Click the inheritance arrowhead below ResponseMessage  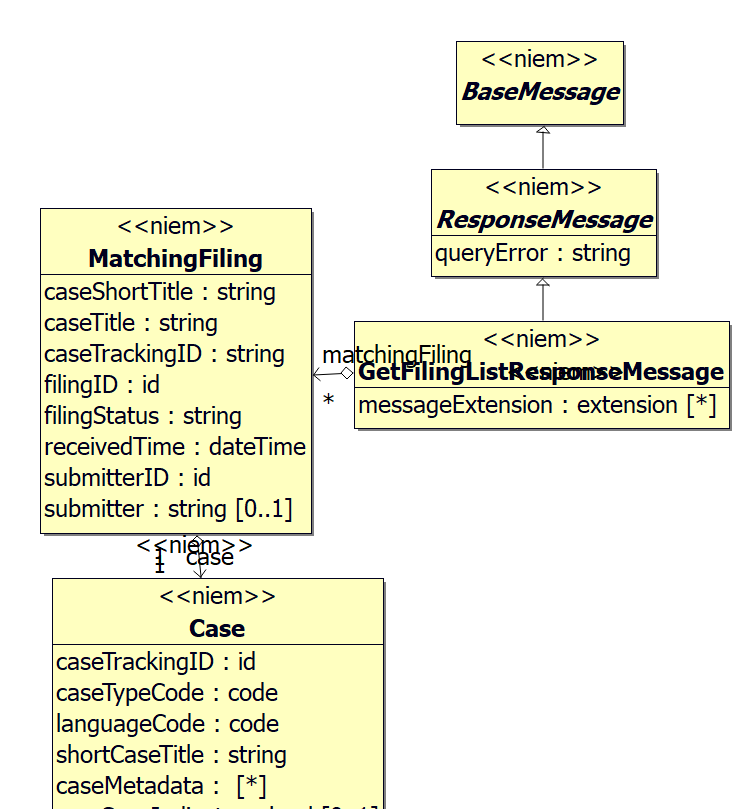coord(543,283)
